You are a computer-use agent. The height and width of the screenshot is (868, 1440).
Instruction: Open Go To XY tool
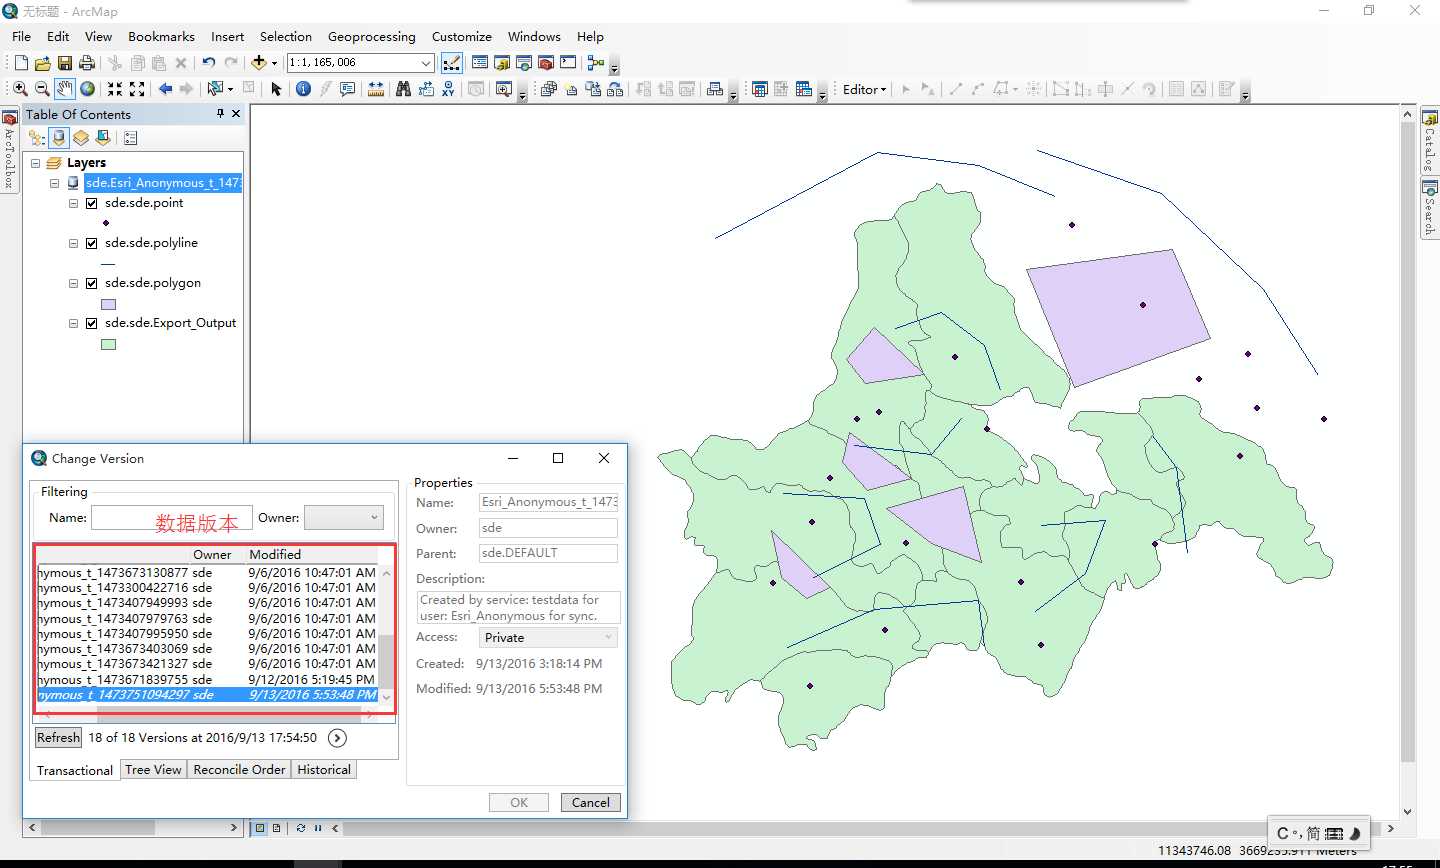pyautogui.click(x=448, y=89)
